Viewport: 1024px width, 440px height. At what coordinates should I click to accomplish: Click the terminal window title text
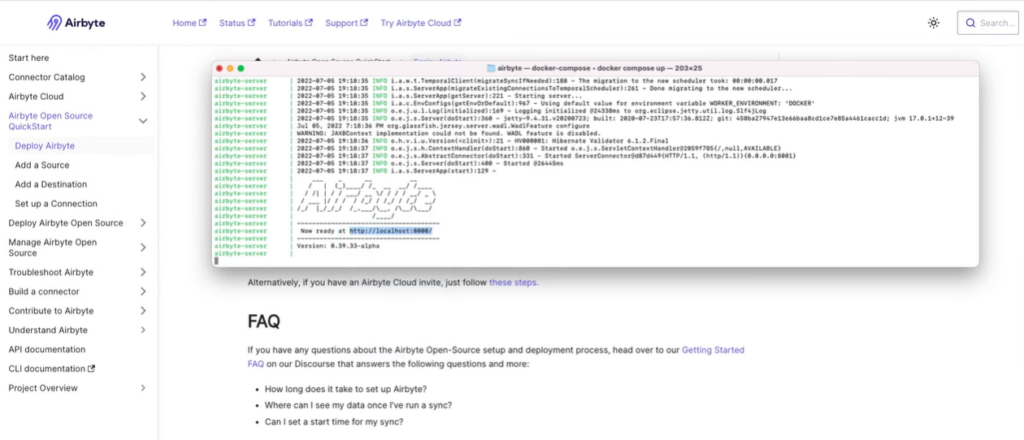coord(600,68)
